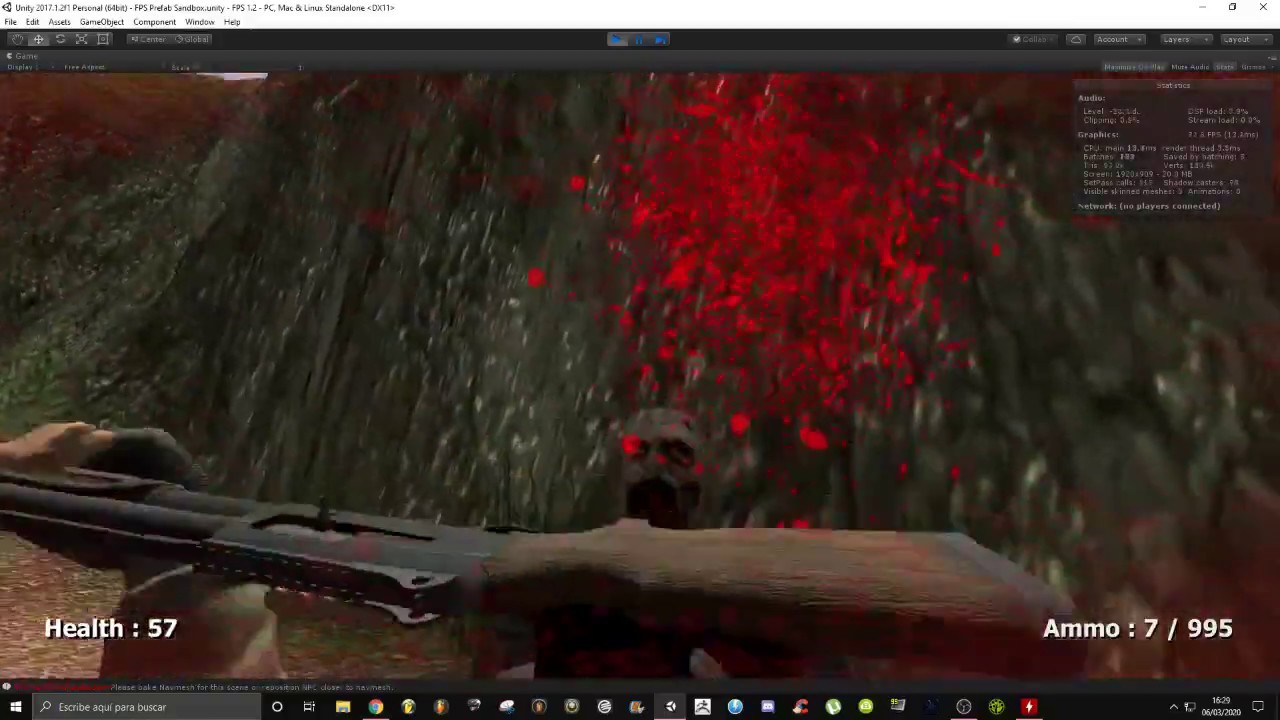Viewport: 1280px width, 720px height.
Task: Advance one frame with Step button
Action: [660, 39]
